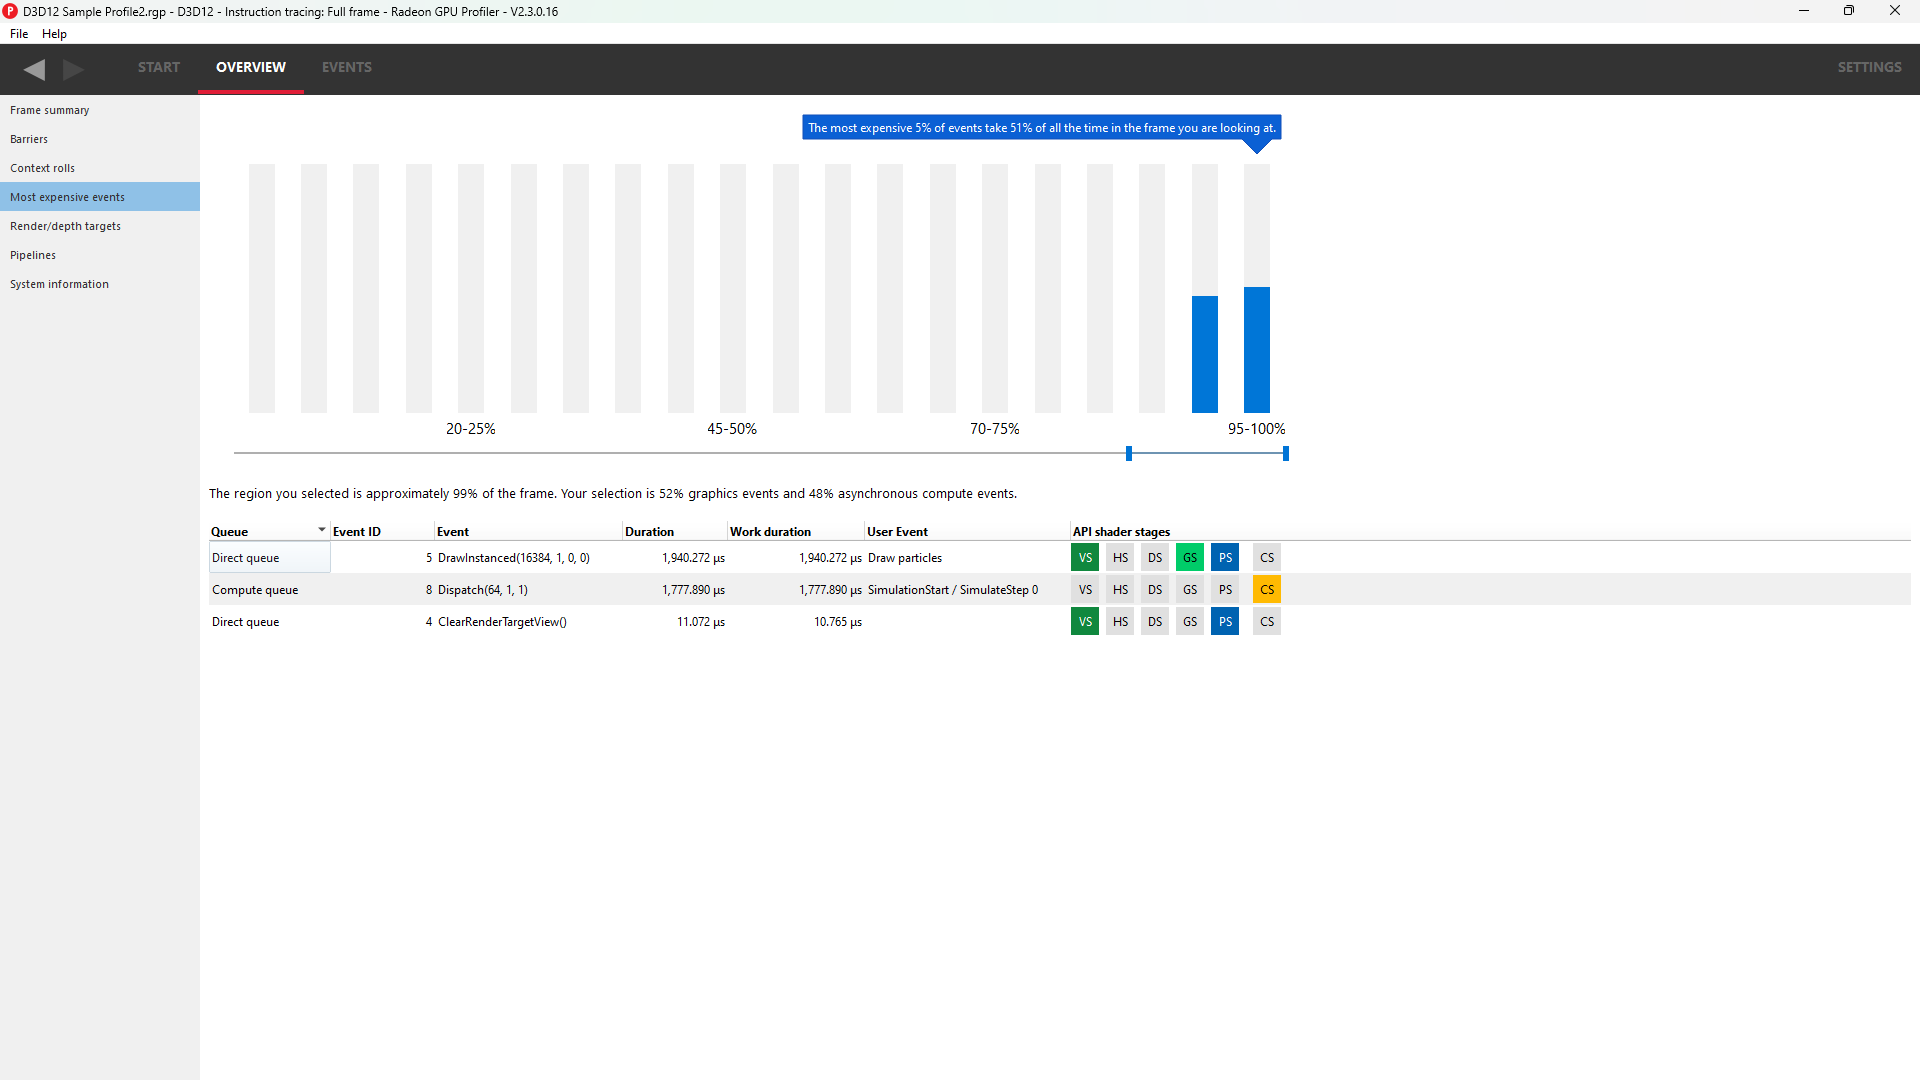Open the Render/depth targets pane
This screenshot has height=1080, width=1920.
point(65,226)
